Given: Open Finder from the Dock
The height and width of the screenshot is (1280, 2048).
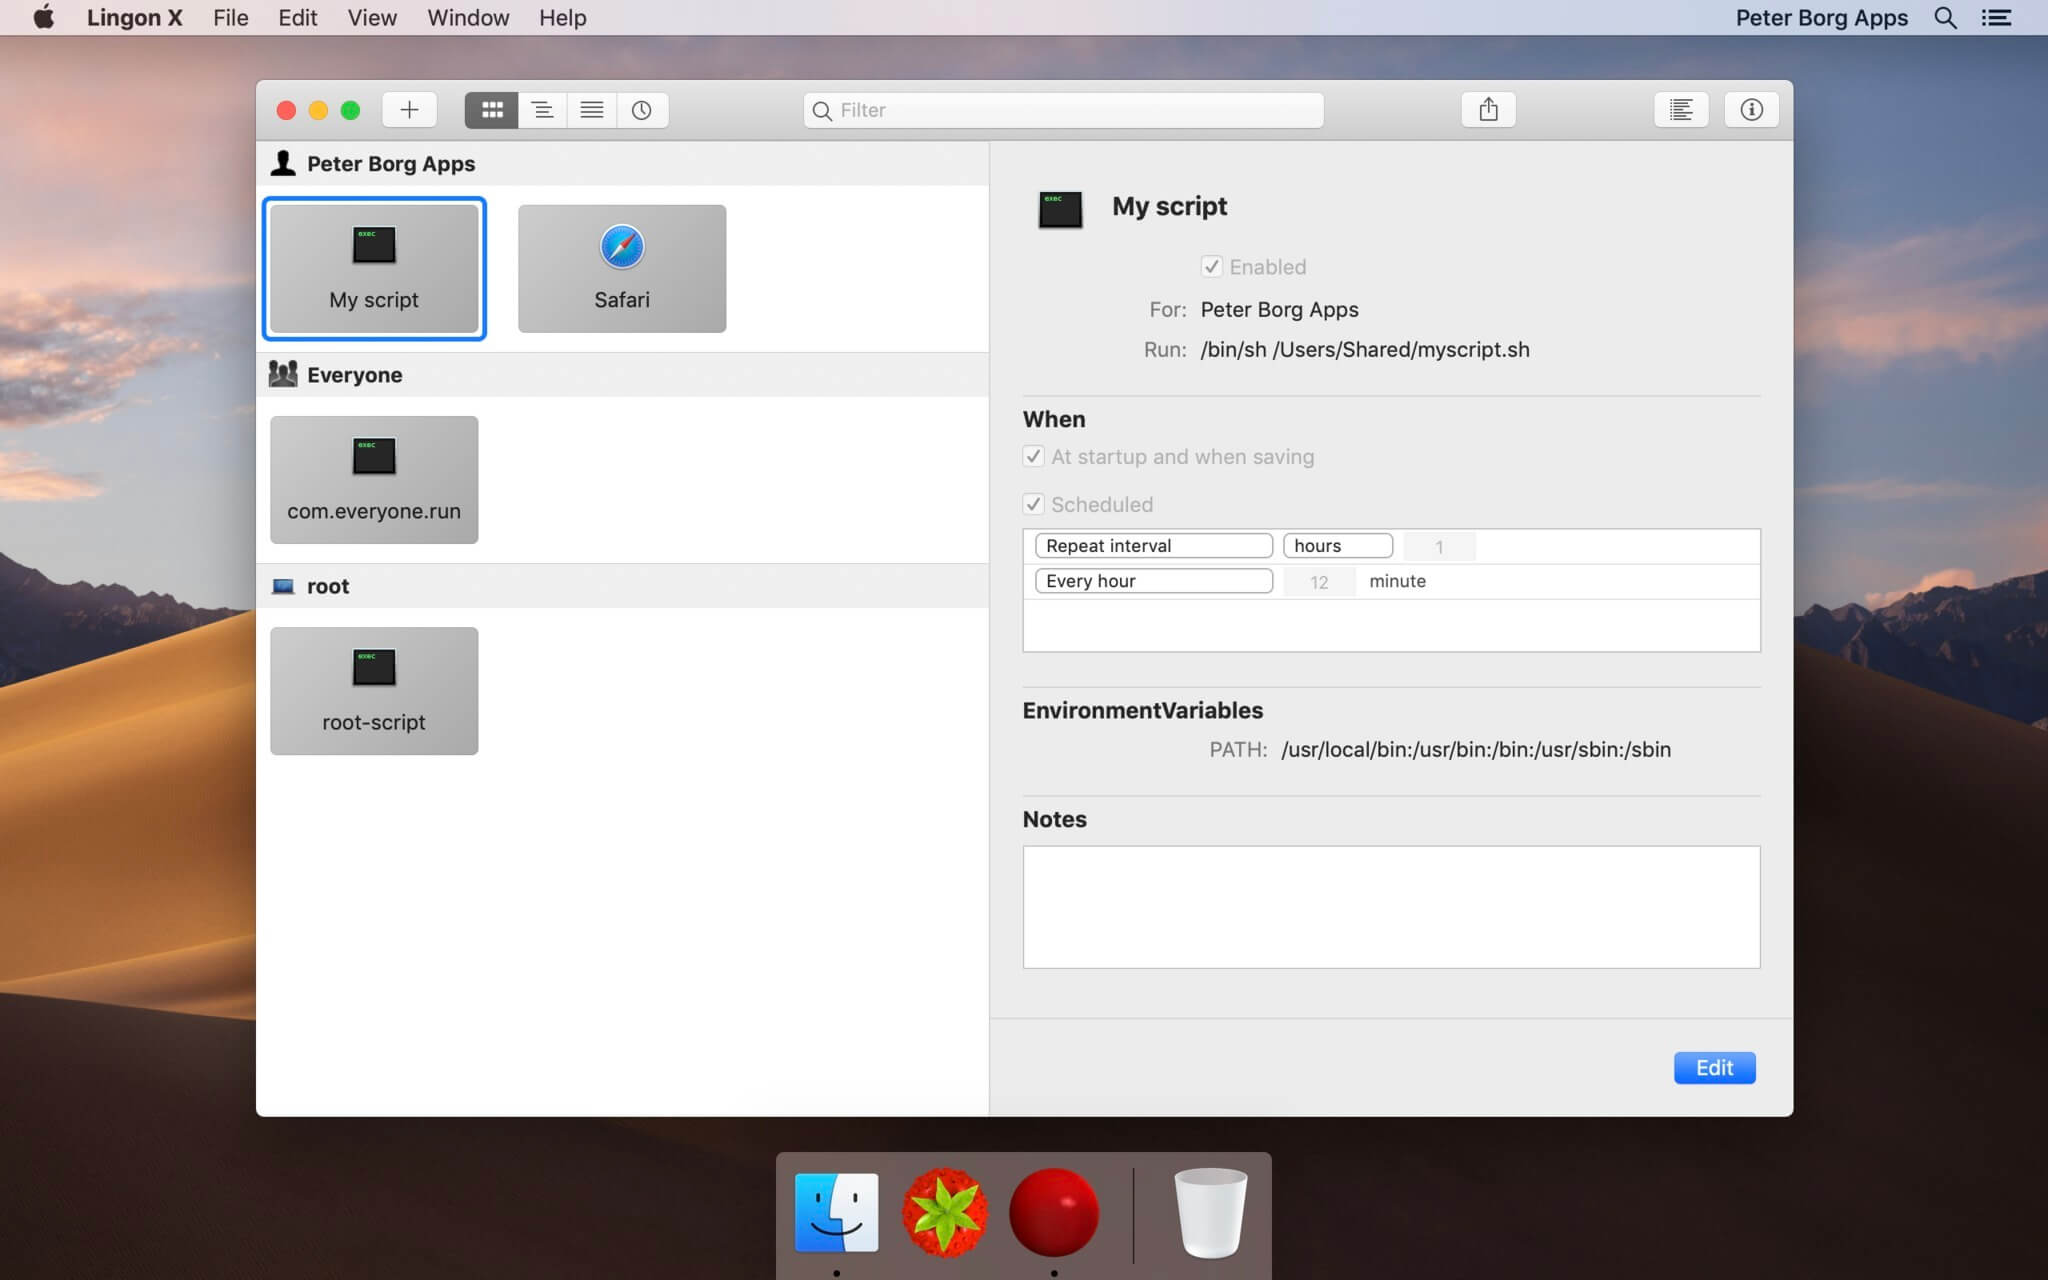Looking at the screenshot, I should point(836,1212).
